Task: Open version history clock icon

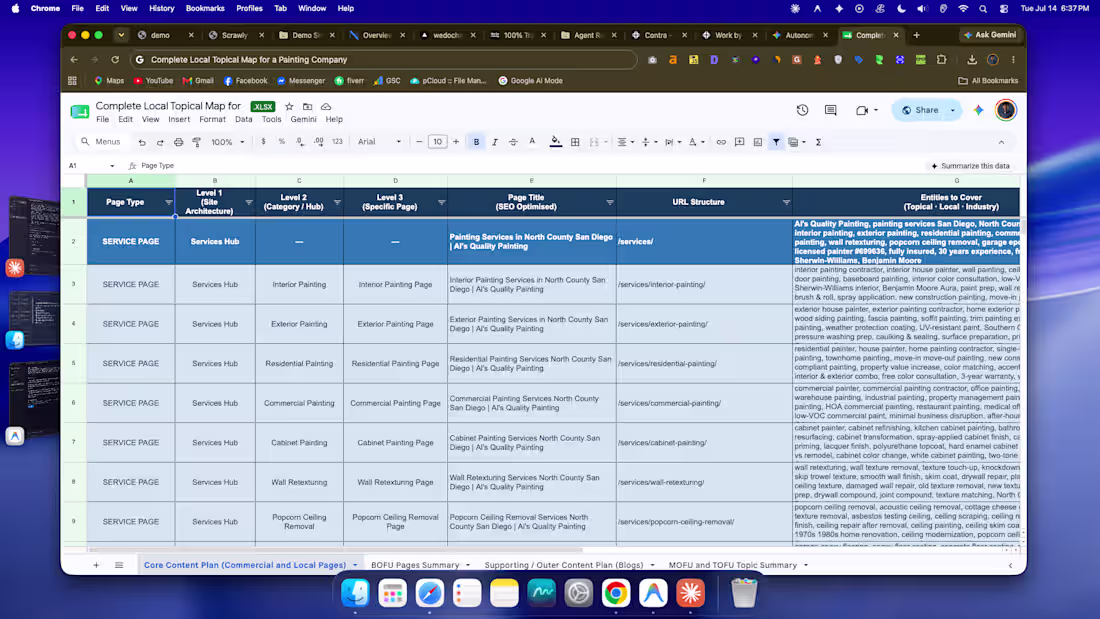Action: coord(802,110)
